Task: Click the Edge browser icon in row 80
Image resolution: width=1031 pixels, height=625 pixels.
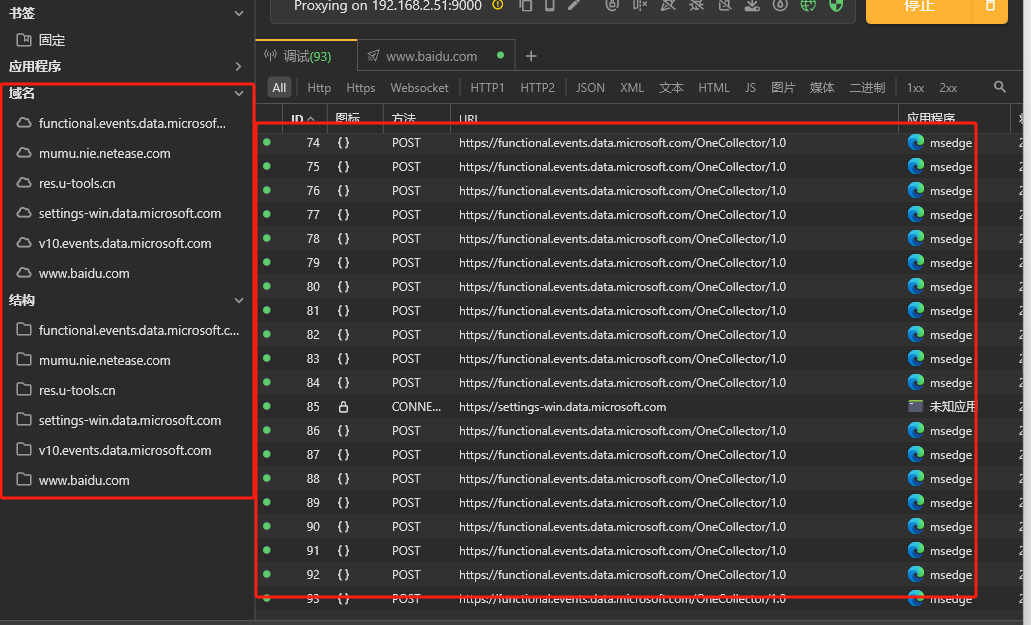Action: coord(916,286)
